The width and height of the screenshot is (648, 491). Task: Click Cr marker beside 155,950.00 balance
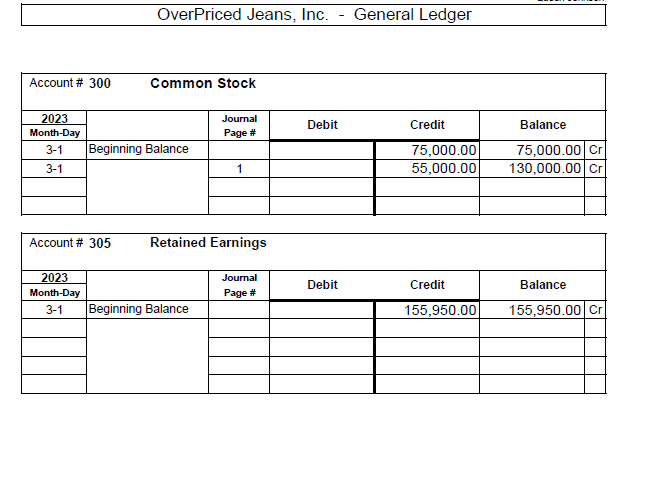click(x=595, y=310)
